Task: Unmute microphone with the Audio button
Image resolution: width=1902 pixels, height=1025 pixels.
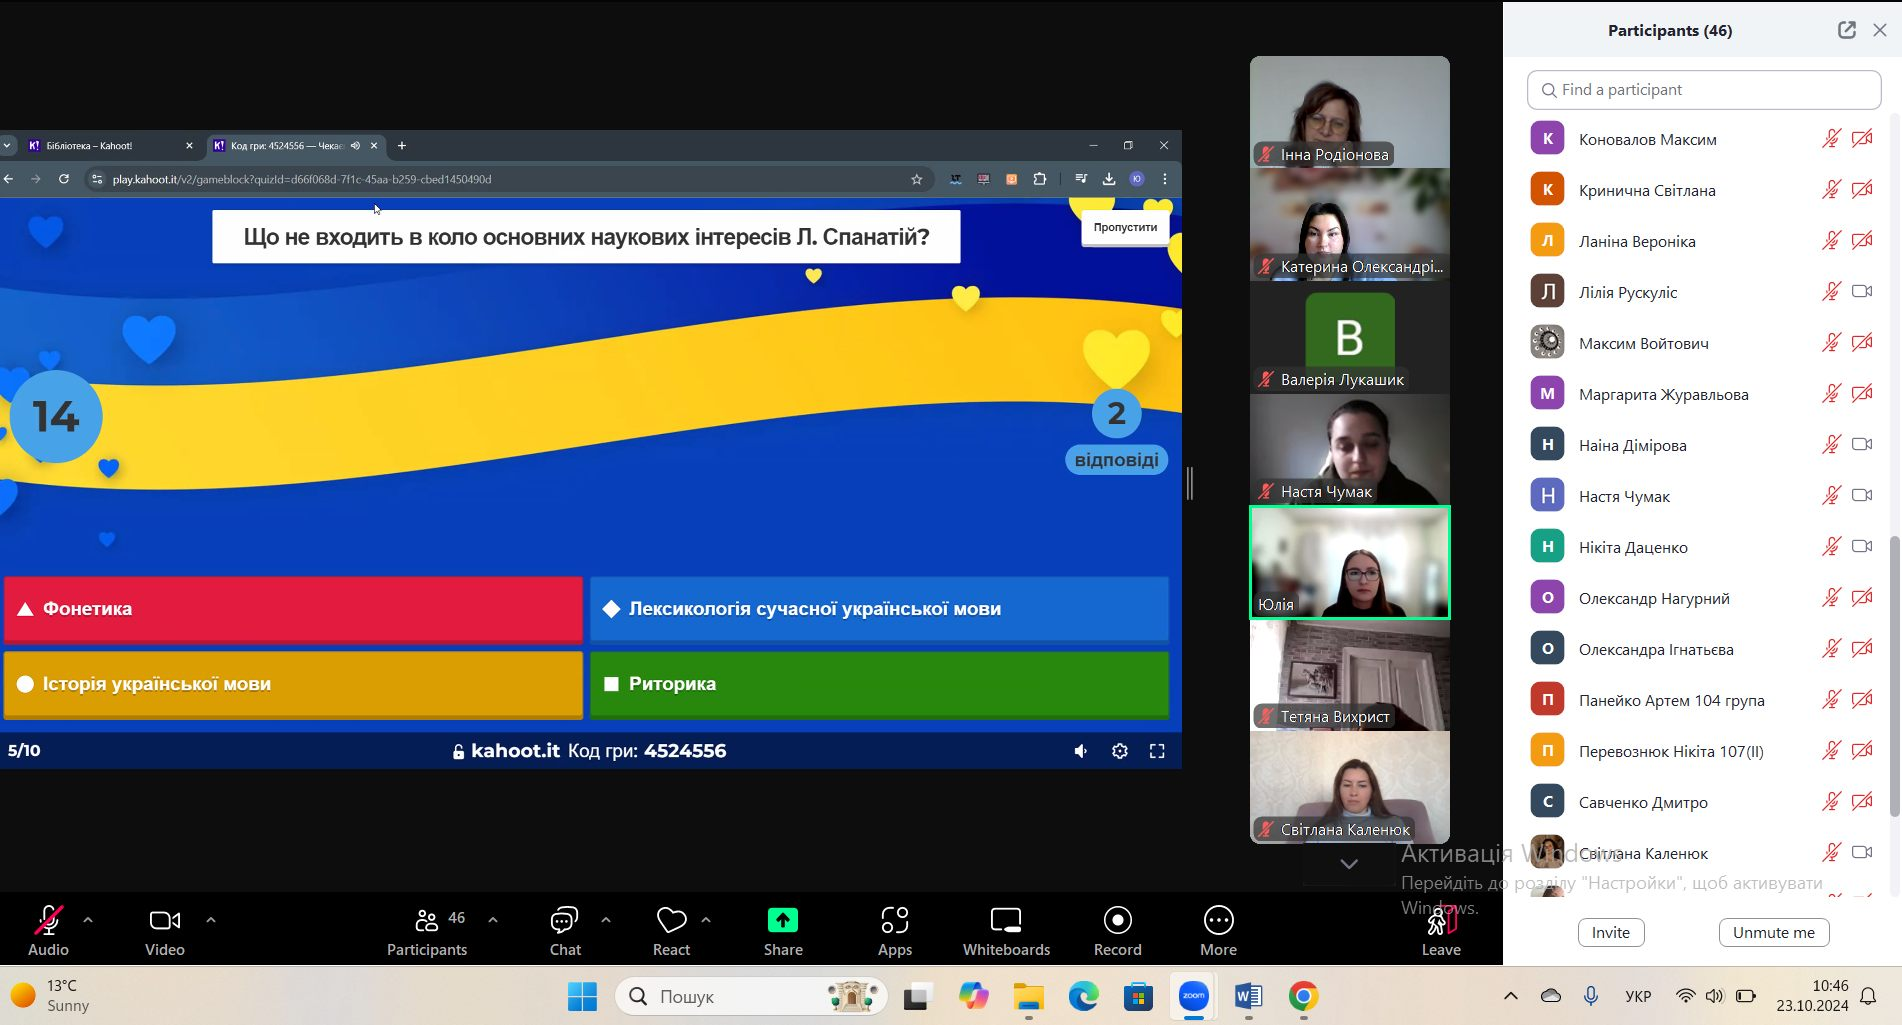Action: [x=48, y=920]
